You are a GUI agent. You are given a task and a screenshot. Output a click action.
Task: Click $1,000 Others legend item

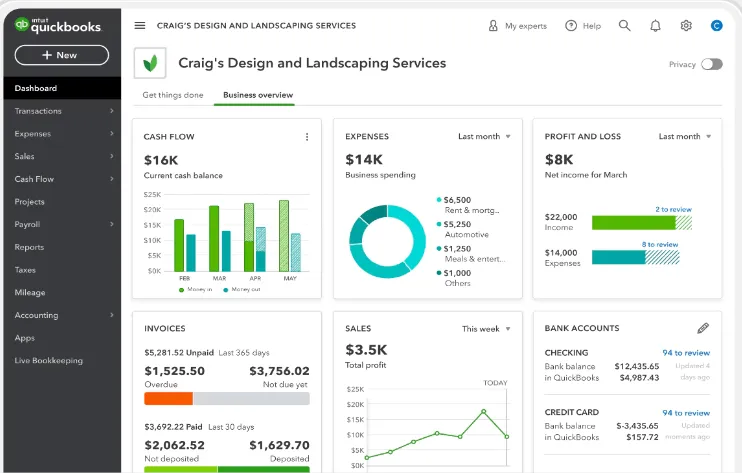454,278
